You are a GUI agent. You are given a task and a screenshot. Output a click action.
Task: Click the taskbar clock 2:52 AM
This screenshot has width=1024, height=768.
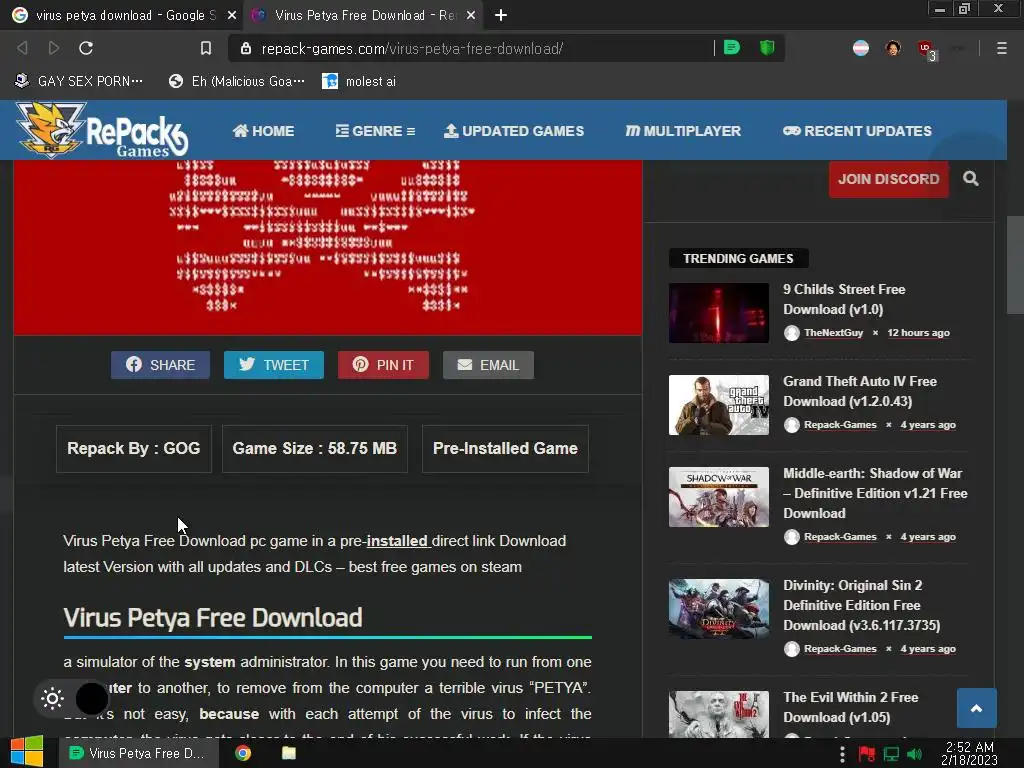click(969, 753)
